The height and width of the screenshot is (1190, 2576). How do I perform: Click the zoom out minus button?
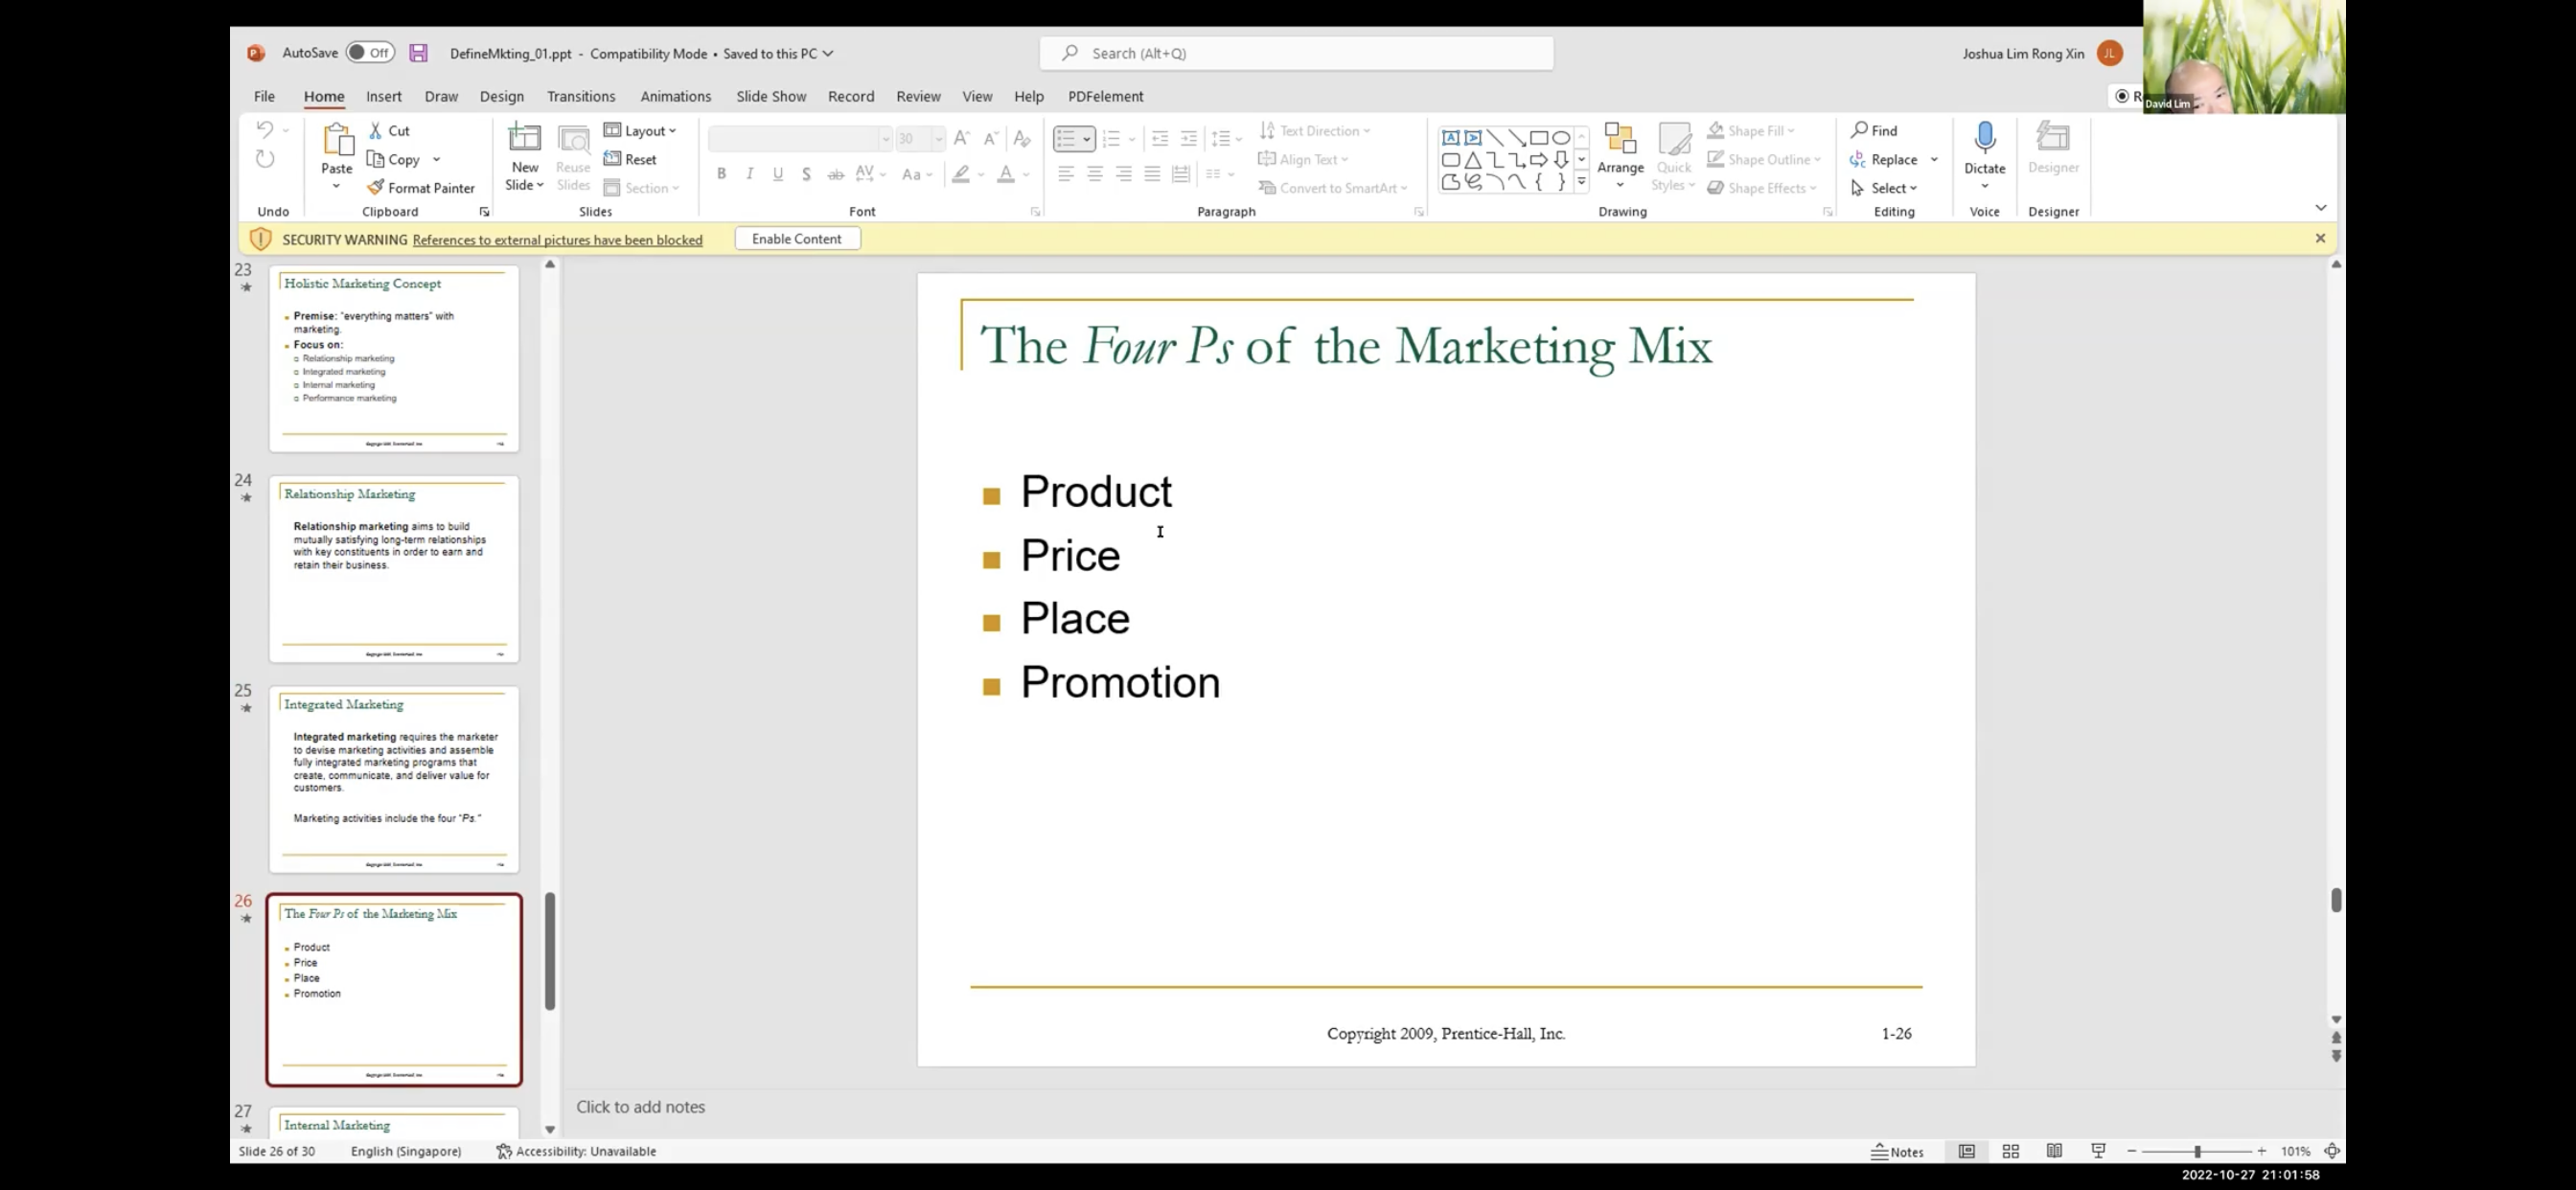point(2131,1151)
